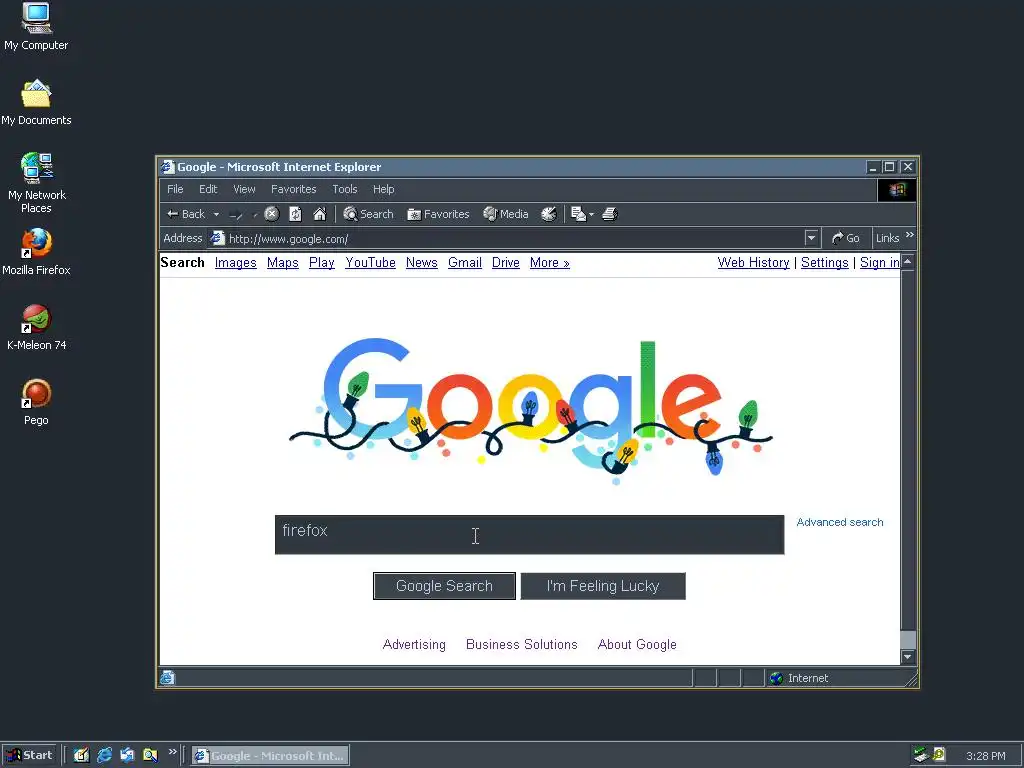
Task: Click the page scrollbar down arrow
Action: click(x=908, y=656)
